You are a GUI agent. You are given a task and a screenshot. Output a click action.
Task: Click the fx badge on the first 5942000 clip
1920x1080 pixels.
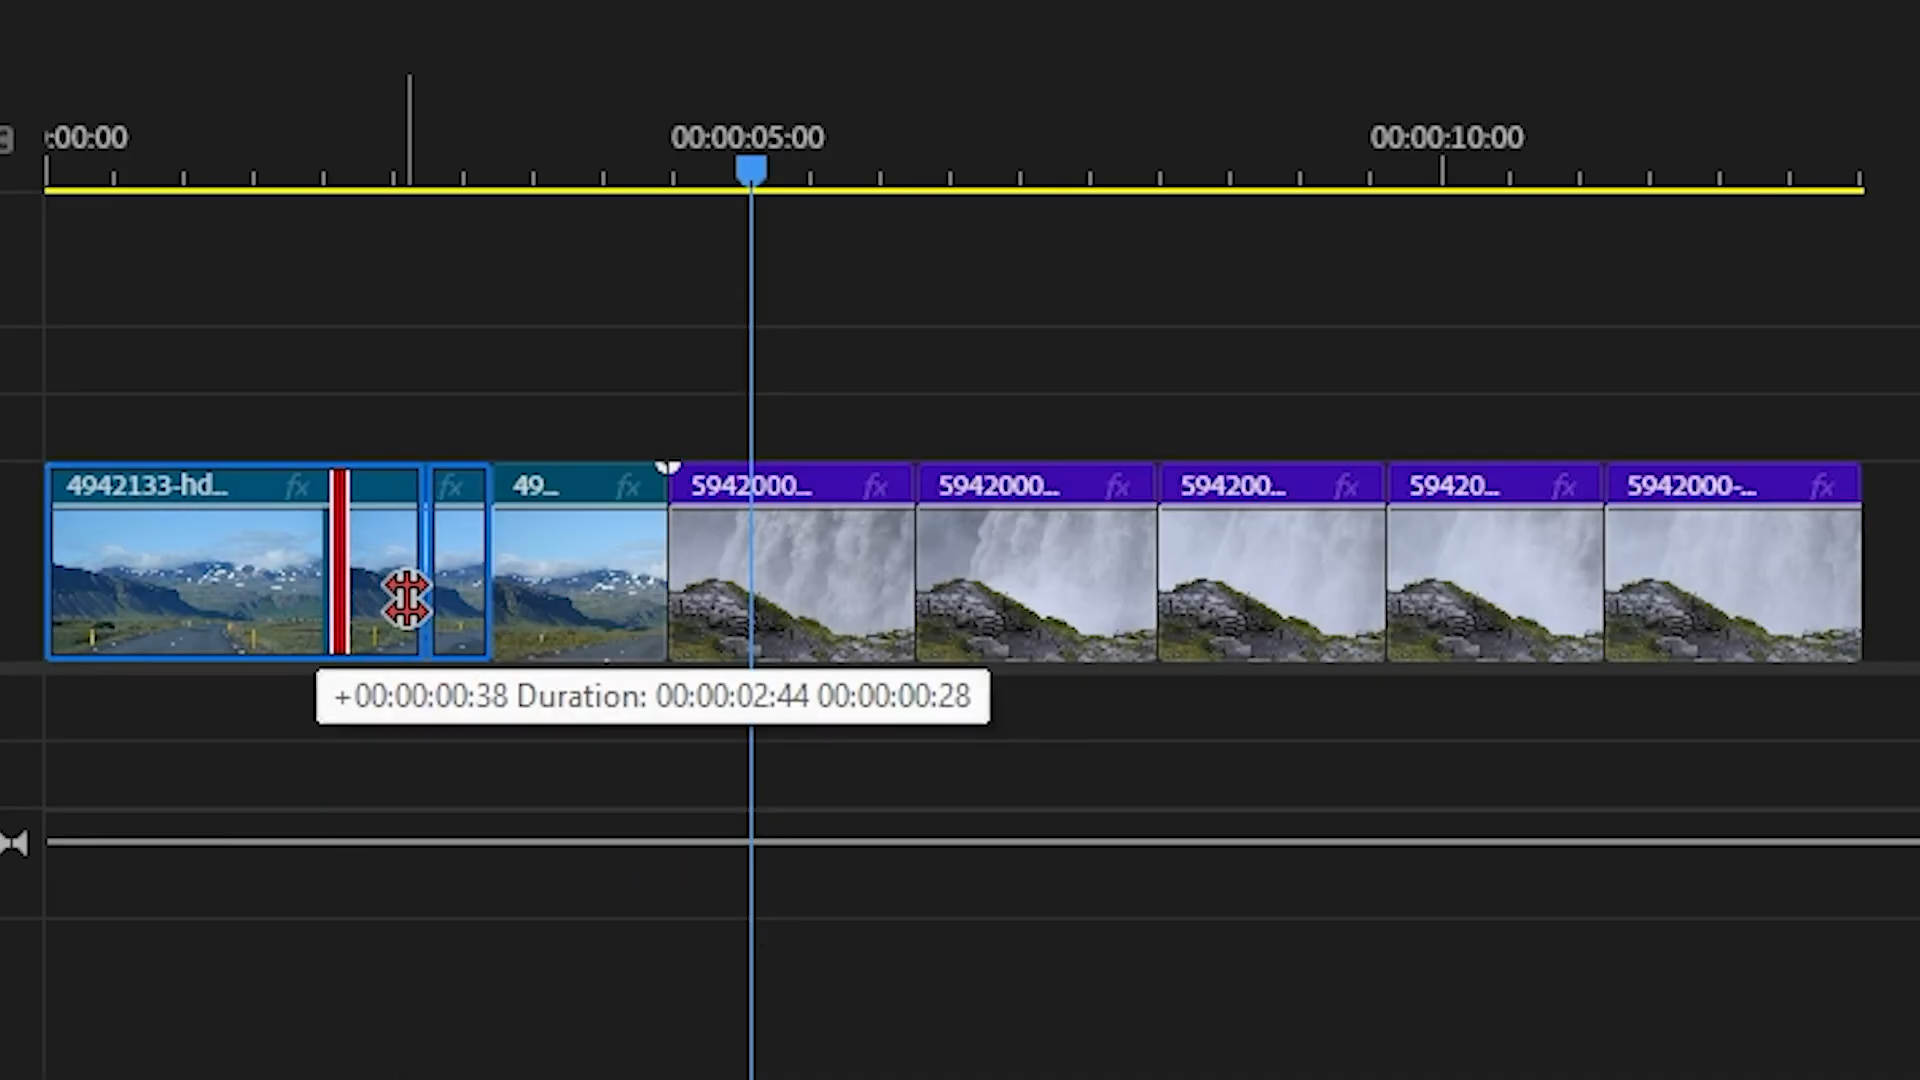point(876,486)
